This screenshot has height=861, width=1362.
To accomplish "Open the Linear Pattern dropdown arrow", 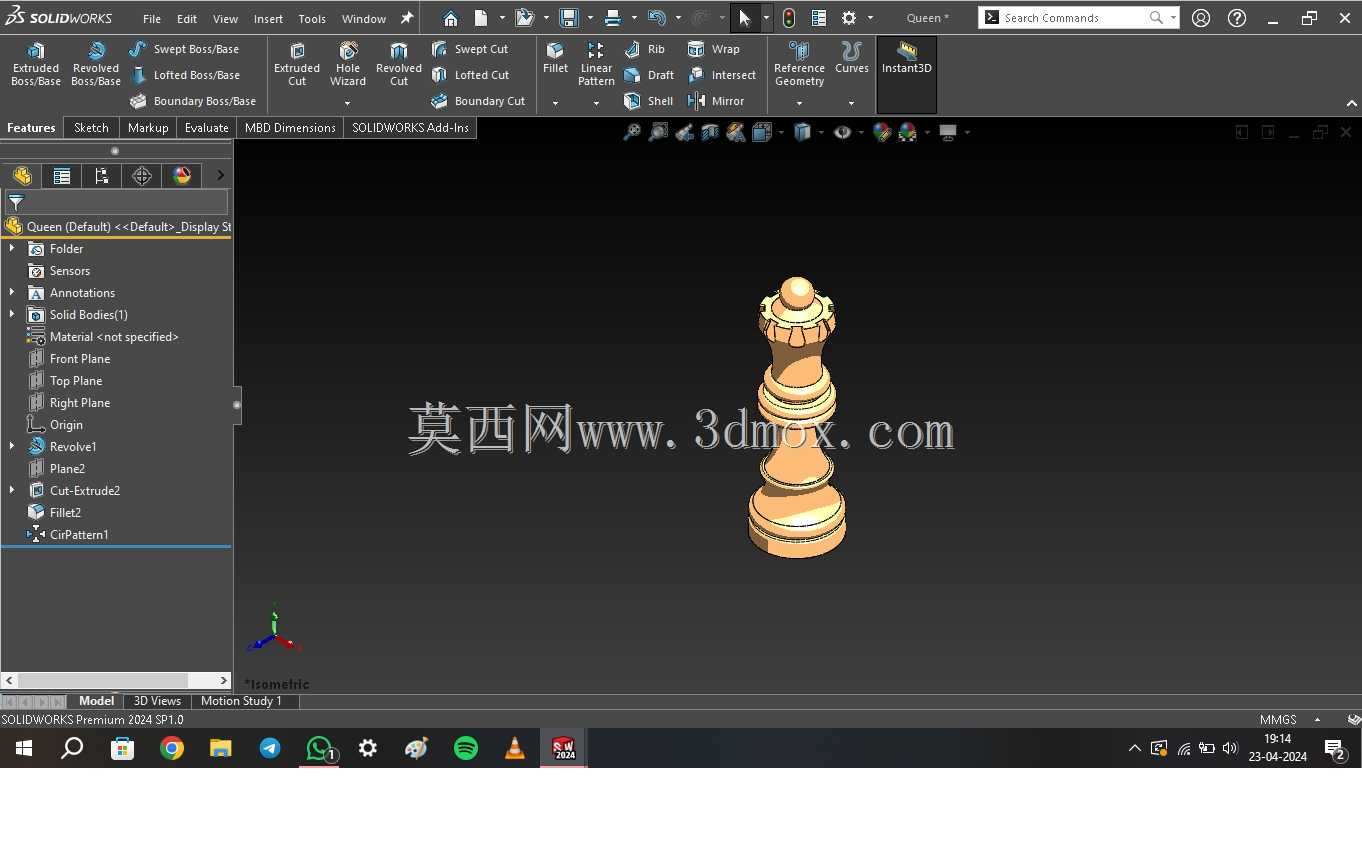I will click(596, 103).
